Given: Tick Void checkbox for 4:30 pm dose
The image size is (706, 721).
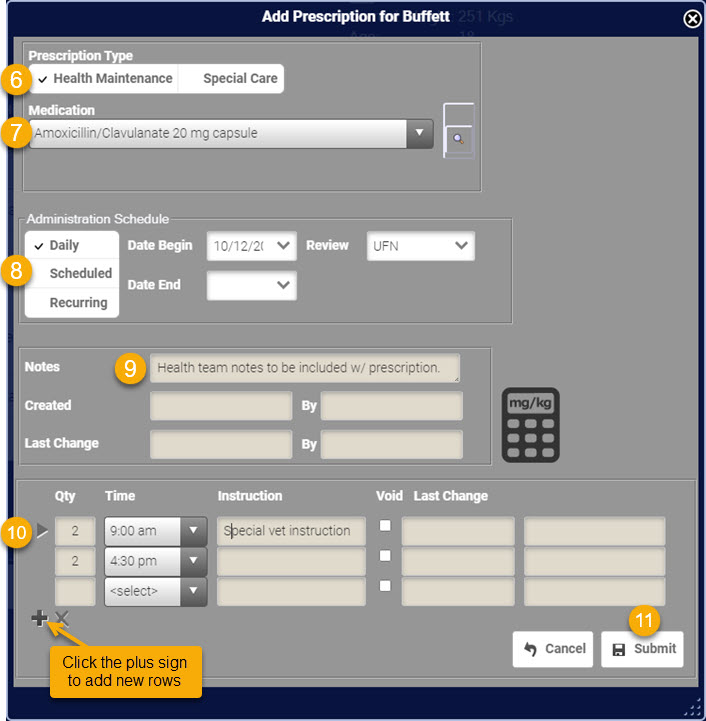Looking at the screenshot, I should 385,555.
